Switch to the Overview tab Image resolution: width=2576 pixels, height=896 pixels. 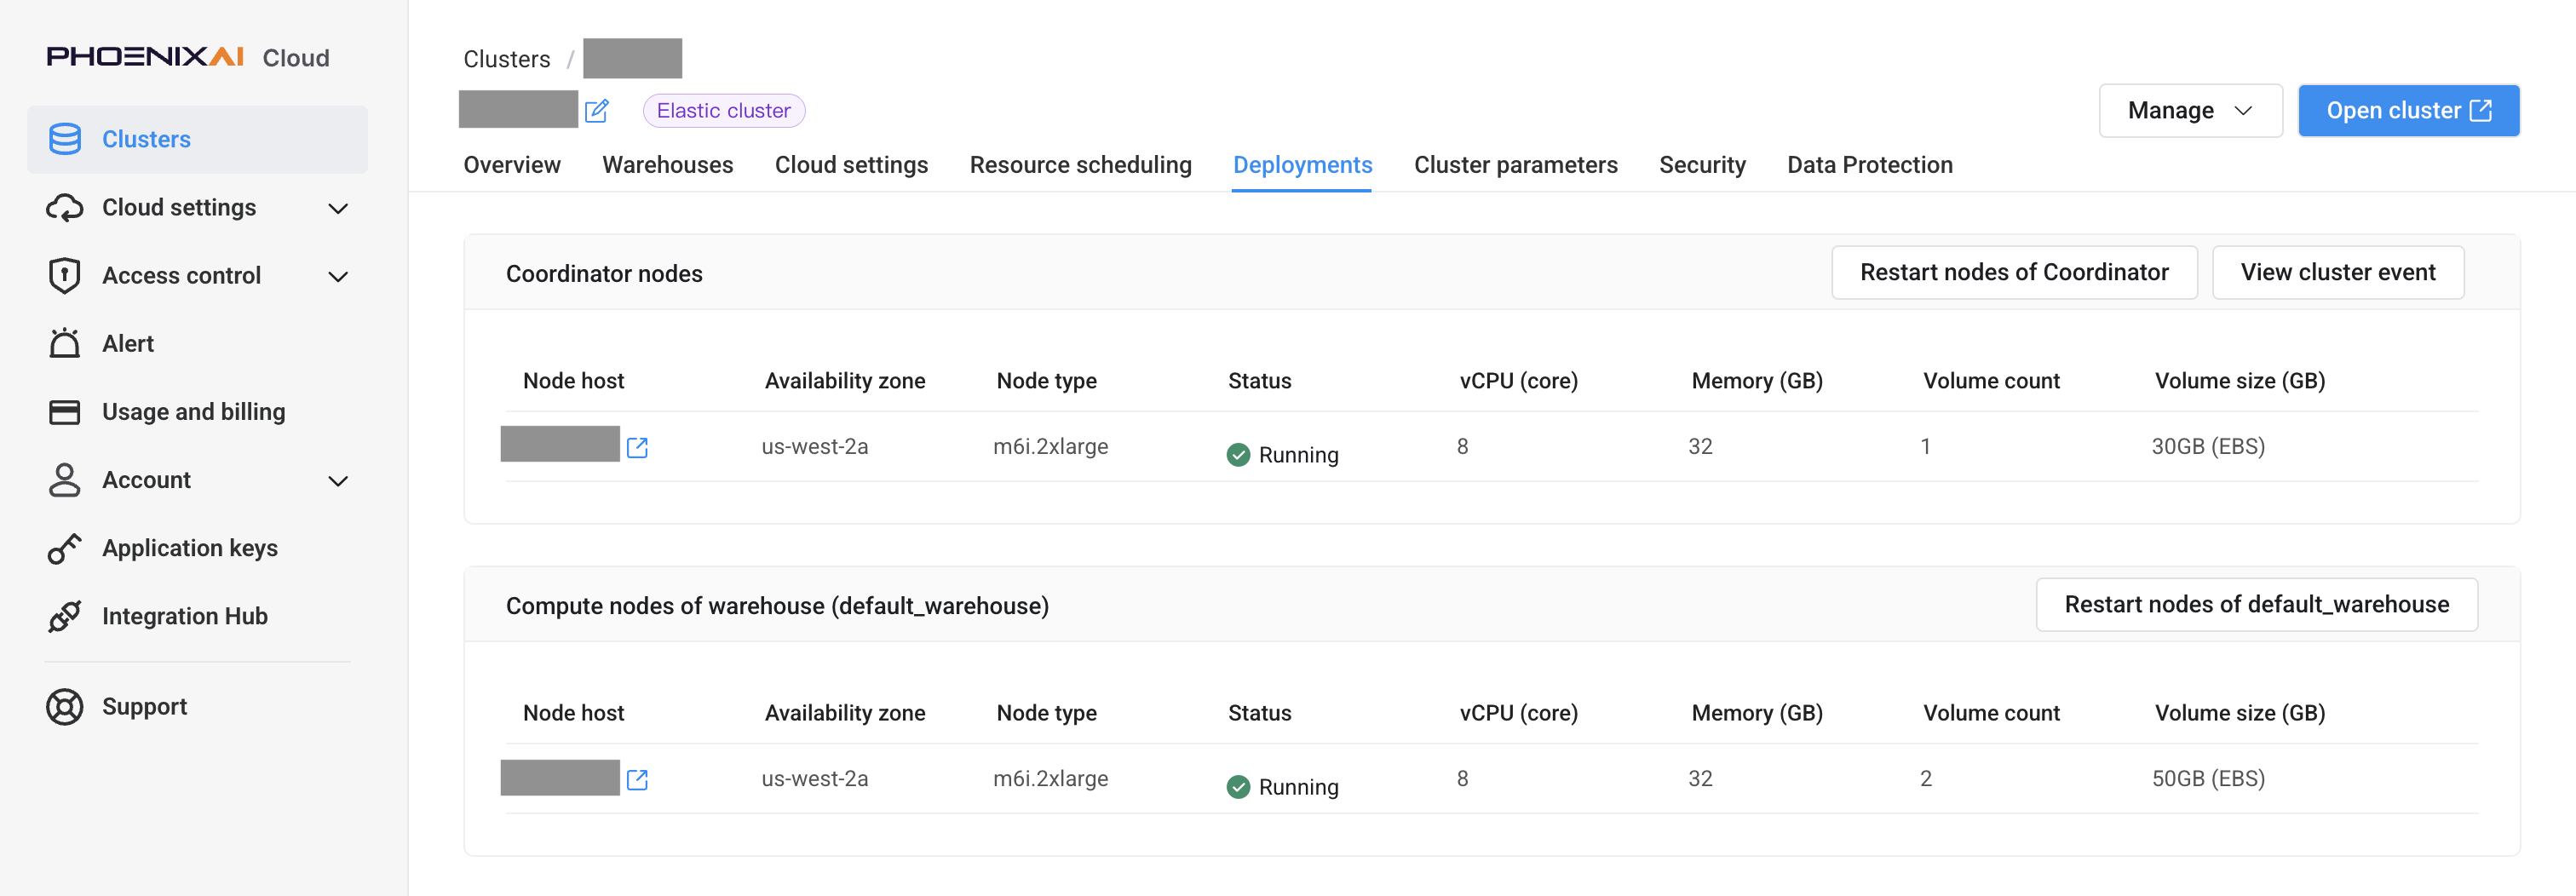pyautogui.click(x=512, y=165)
